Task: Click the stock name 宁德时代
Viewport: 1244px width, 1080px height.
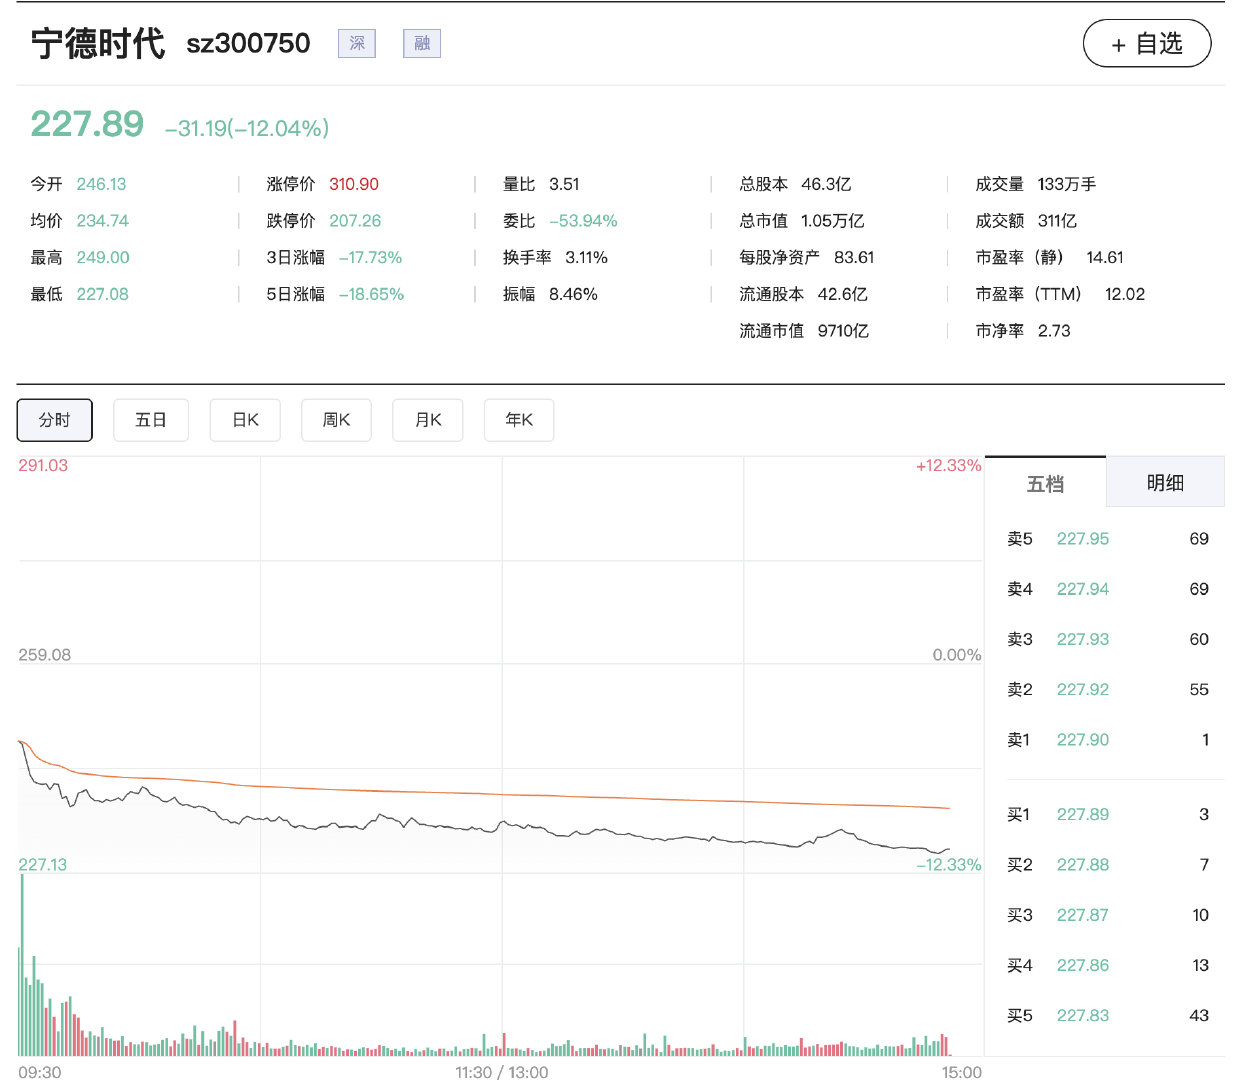Action: (x=97, y=43)
